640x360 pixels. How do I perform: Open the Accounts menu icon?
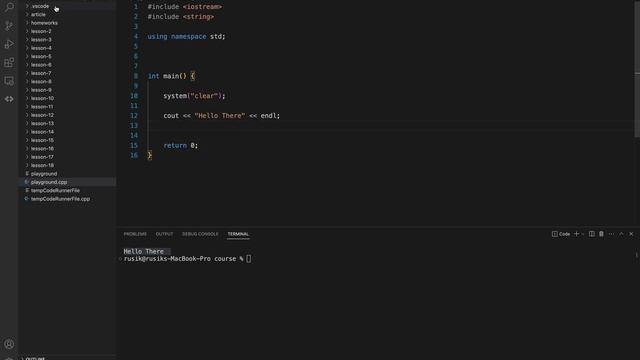[x=9, y=344]
